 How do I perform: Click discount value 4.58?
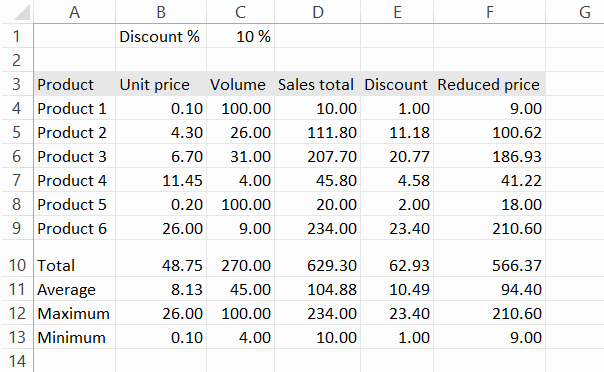click(x=397, y=180)
